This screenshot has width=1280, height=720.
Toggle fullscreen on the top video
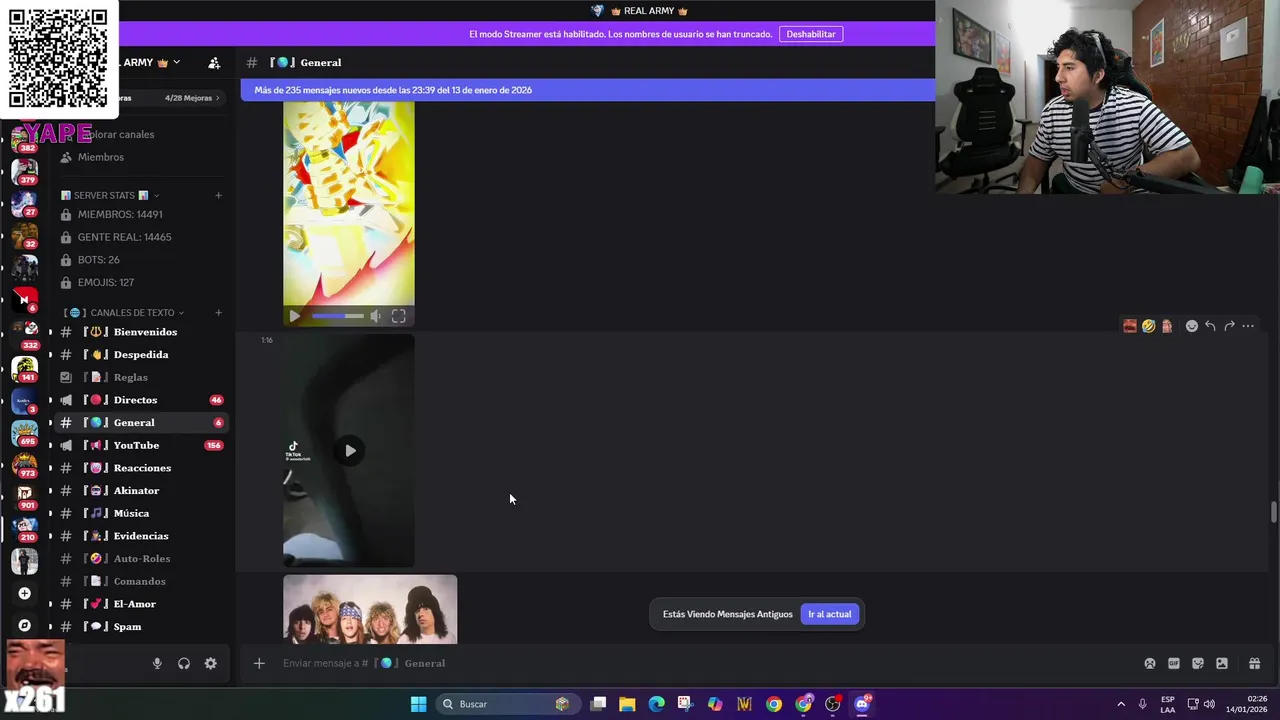click(x=398, y=316)
